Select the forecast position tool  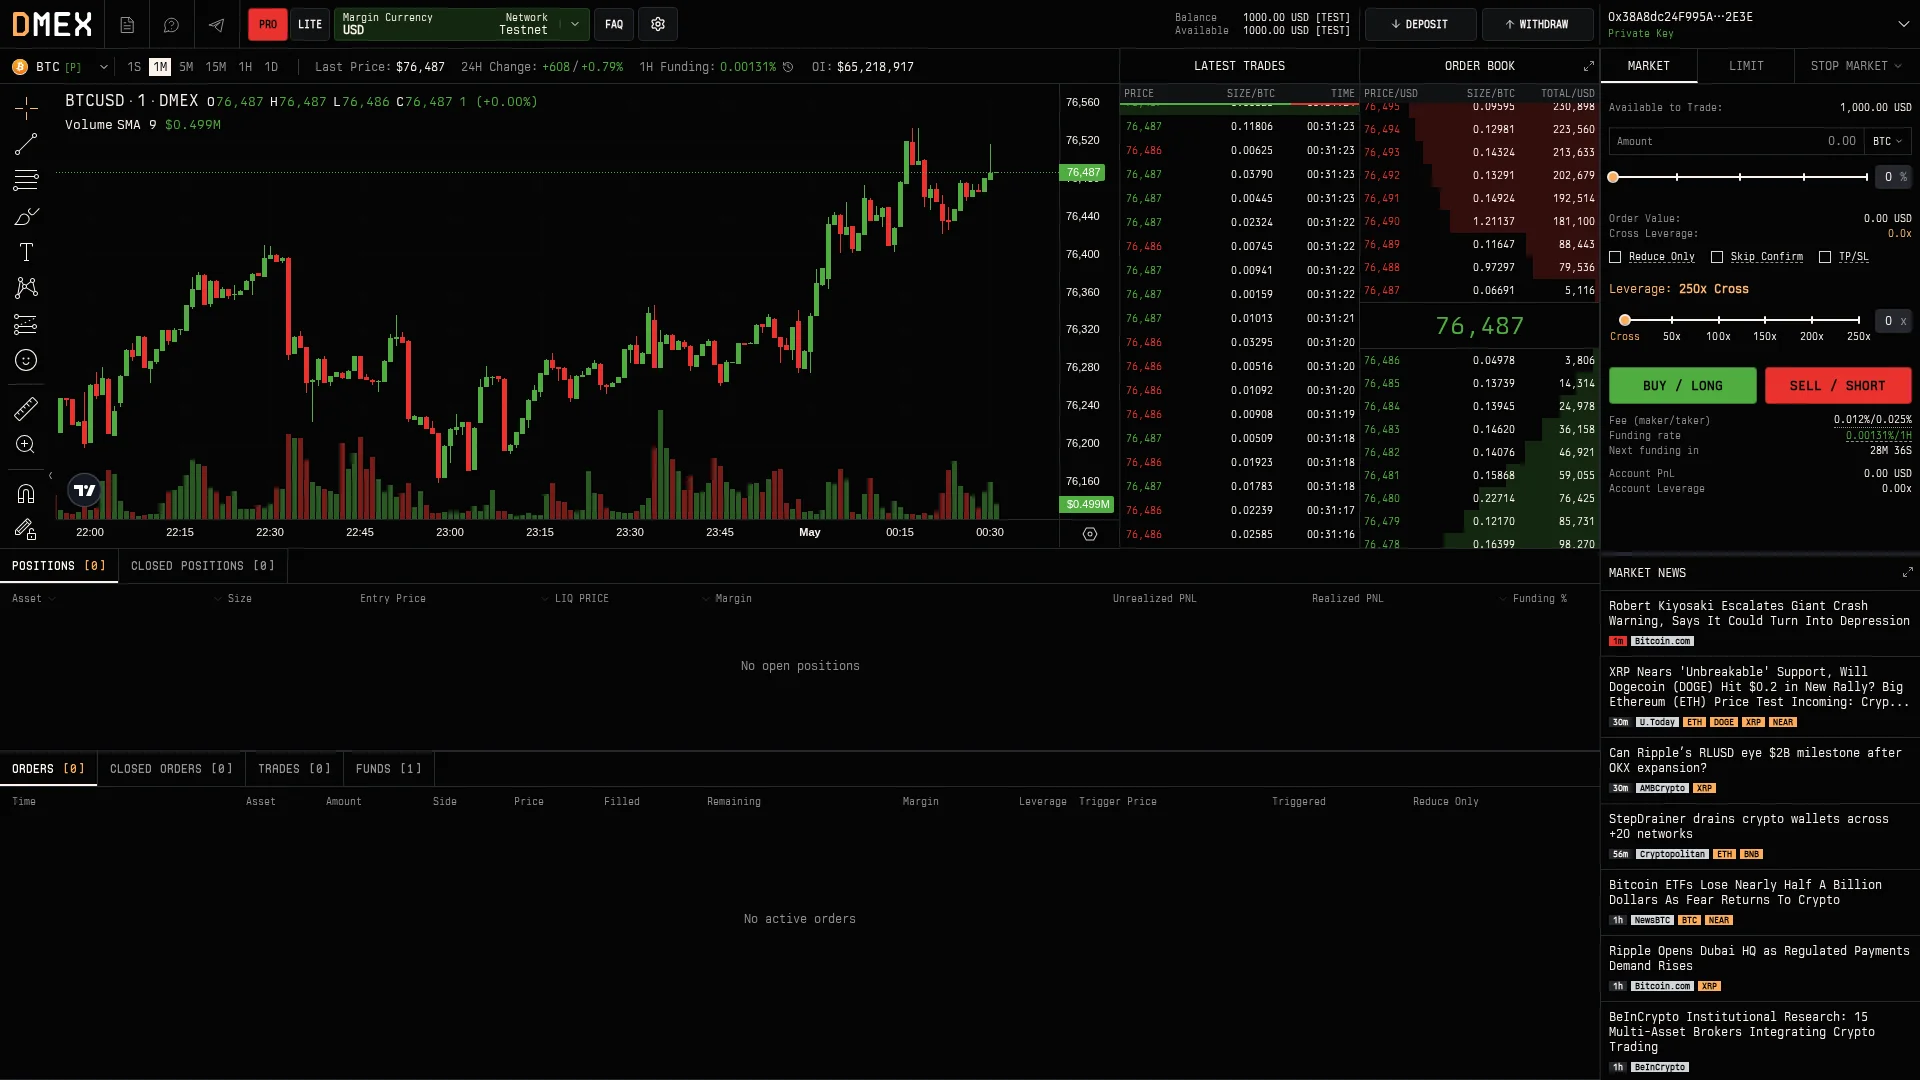[x=26, y=324]
